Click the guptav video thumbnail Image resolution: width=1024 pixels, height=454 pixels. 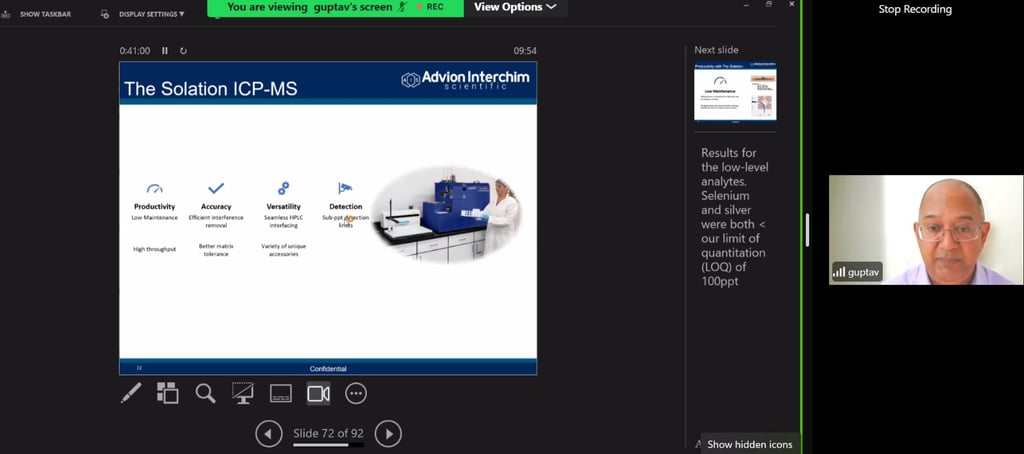926,229
